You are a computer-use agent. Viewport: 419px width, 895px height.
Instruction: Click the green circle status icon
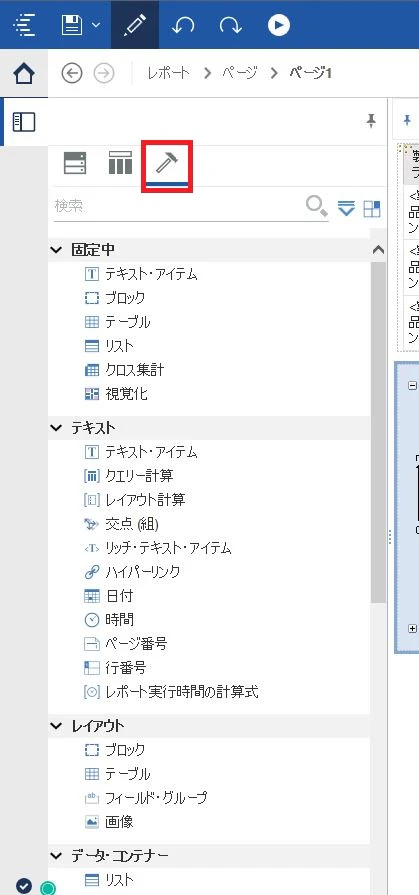(x=48, y=887)
